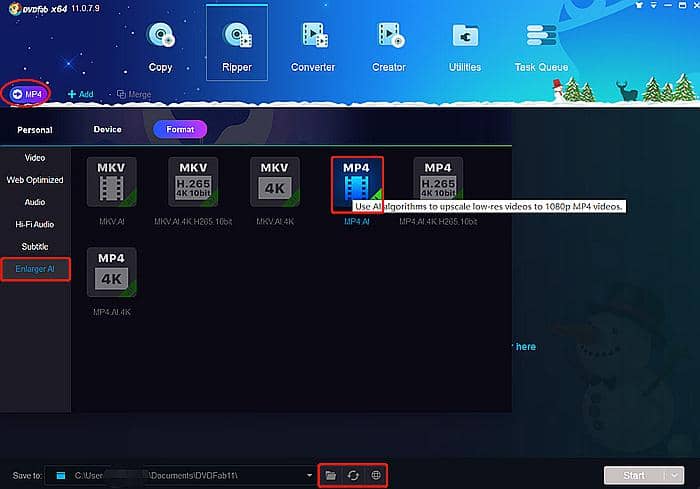The width and height of the screenshot is (700, 489).
Task: Open the Utilities module
Action: [465, 47]
